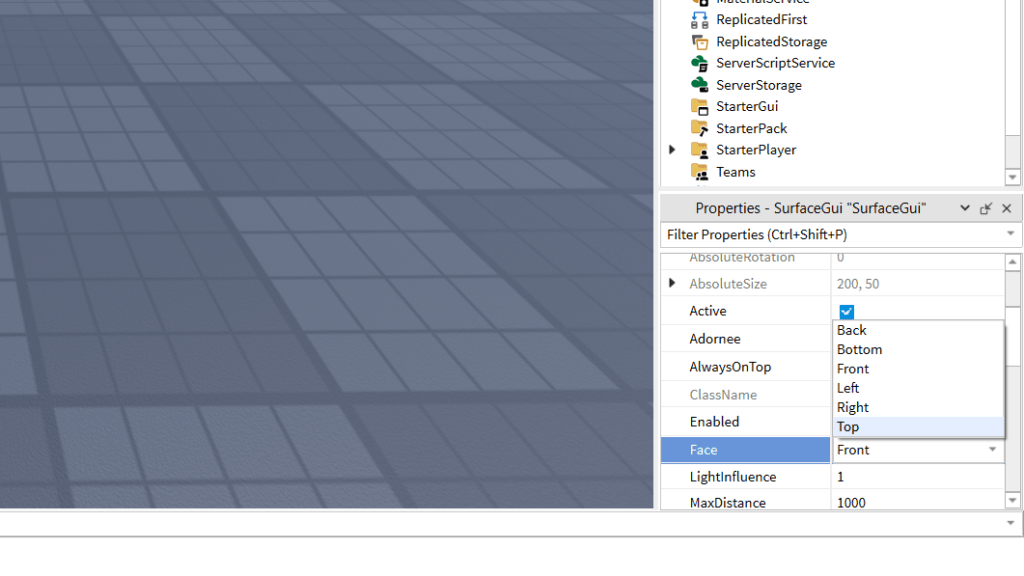
Task: Select the ServerScriptService cloud icon
Action: click(x=700, y=63)
